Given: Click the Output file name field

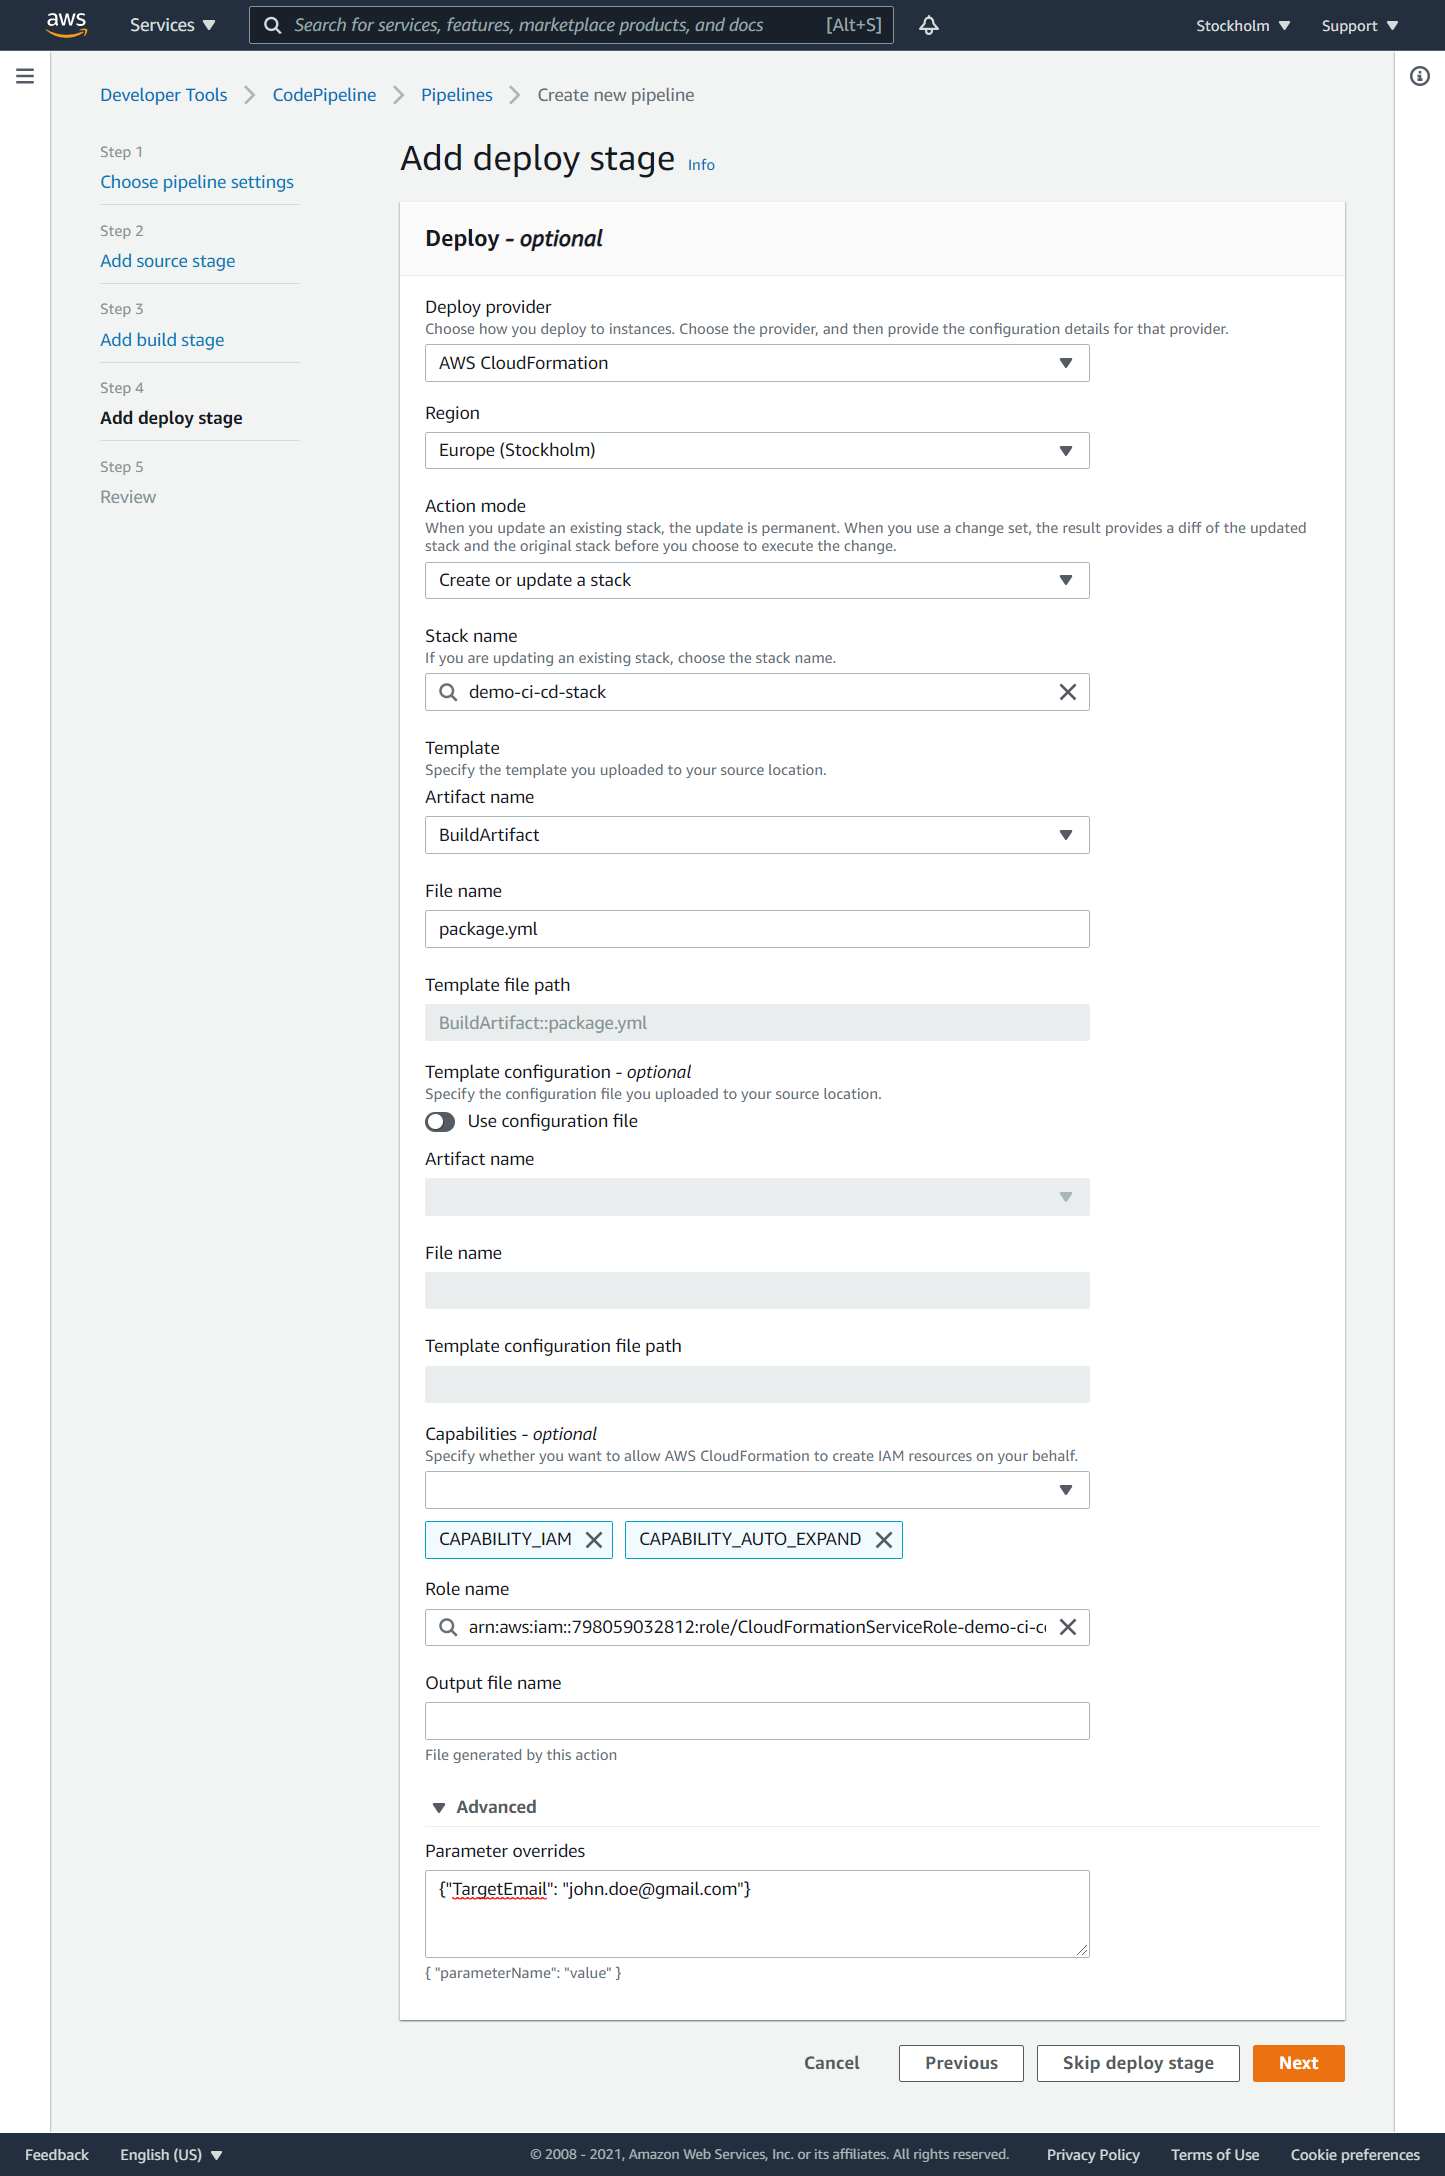Looking at the screenshot, I should 756,1721.
